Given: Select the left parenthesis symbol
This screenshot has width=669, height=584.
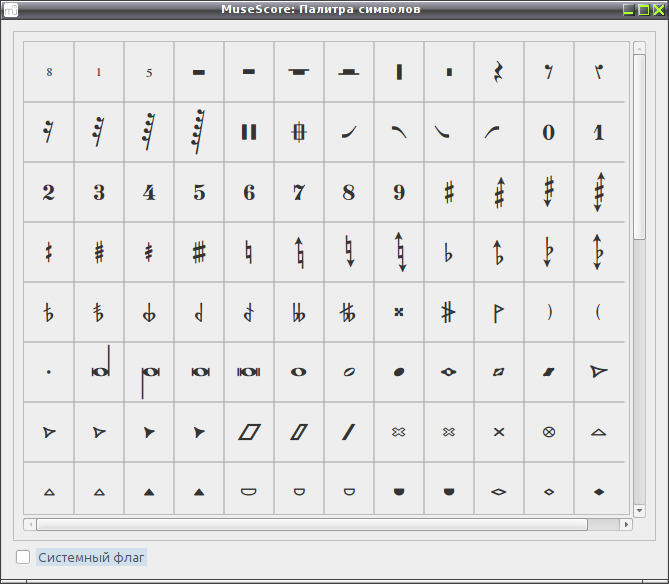Looking at the screenshot, I should click(x=599, y=312).
